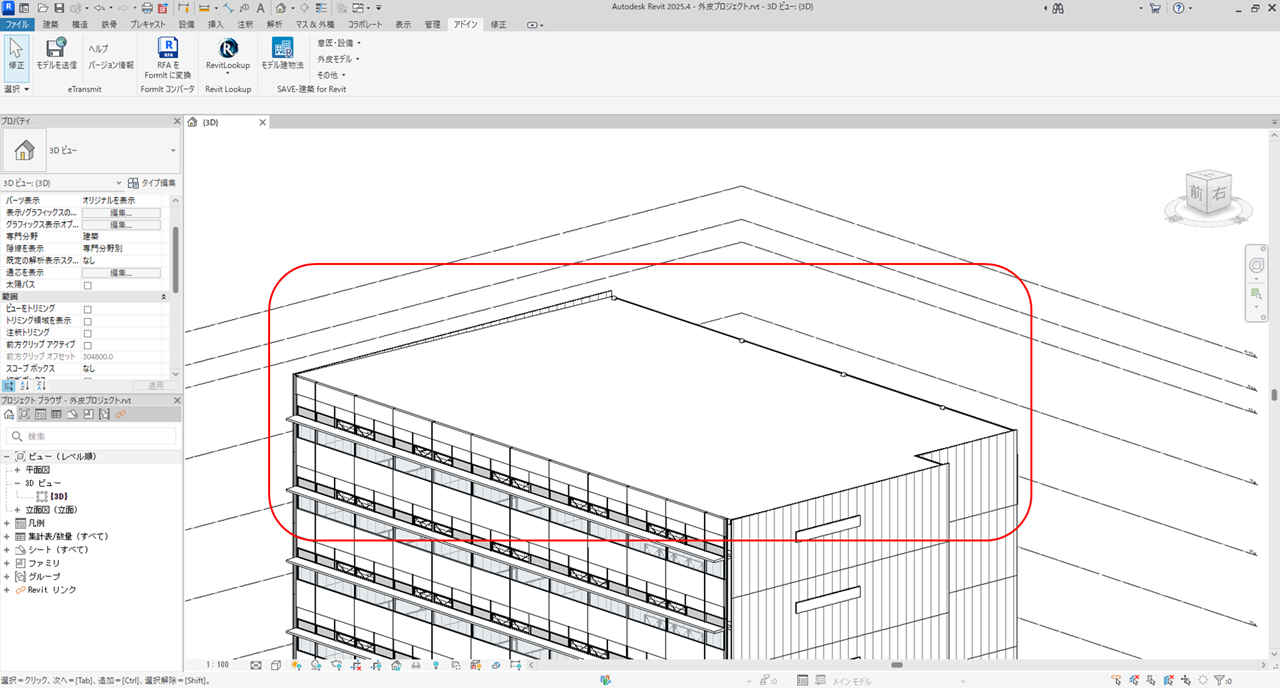Open the ファイル menu tab
Image resolution: width=1280 pixels, height=688 pixels.
tap(19, 24)
